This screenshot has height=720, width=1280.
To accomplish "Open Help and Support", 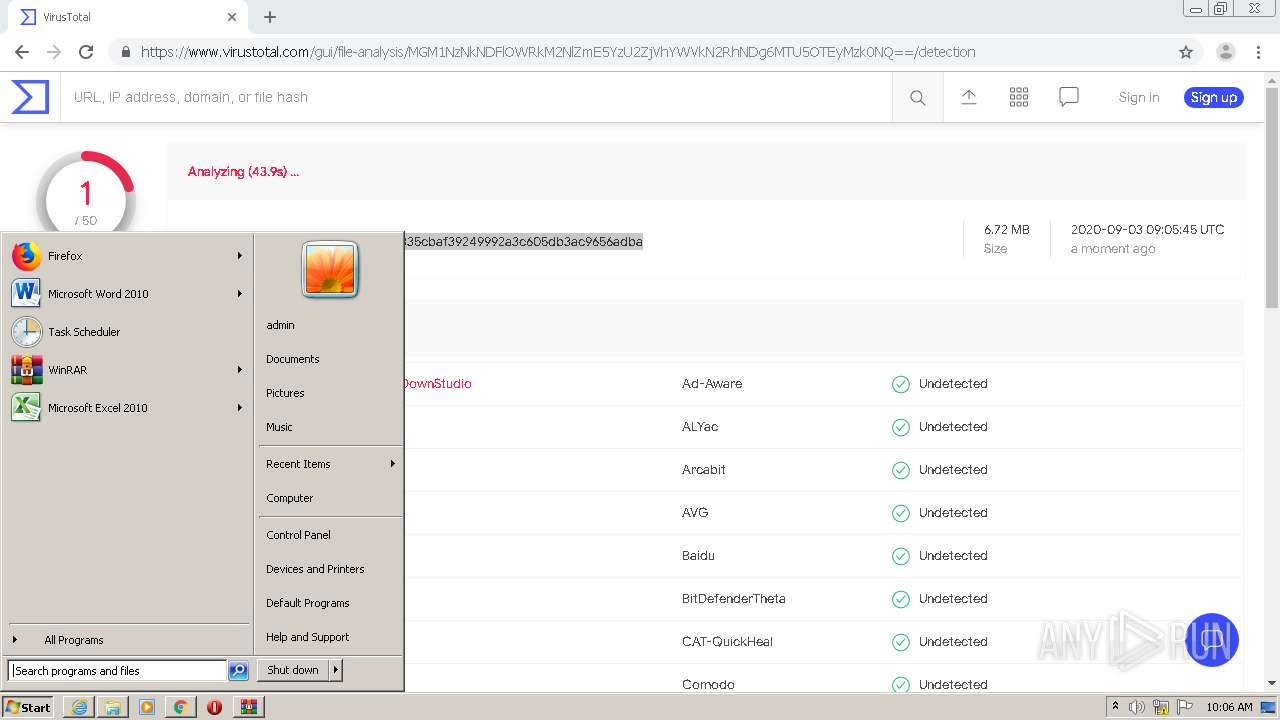I will [308, 637].
